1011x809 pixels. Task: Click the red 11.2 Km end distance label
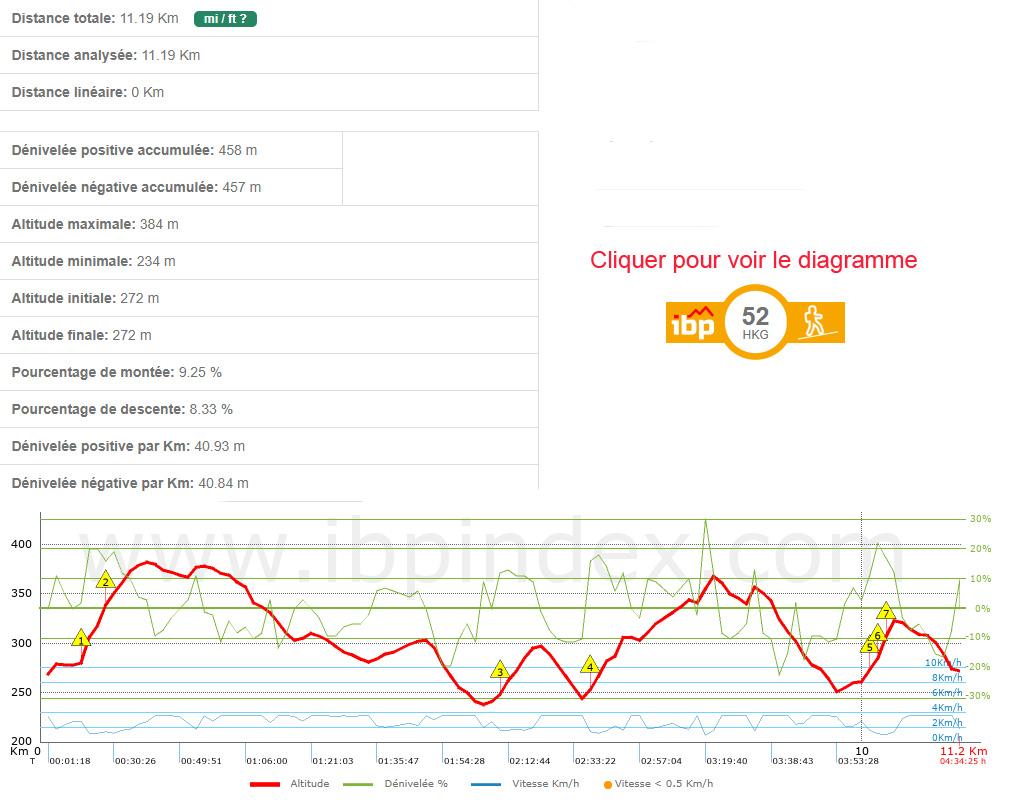tap(962, 750)
